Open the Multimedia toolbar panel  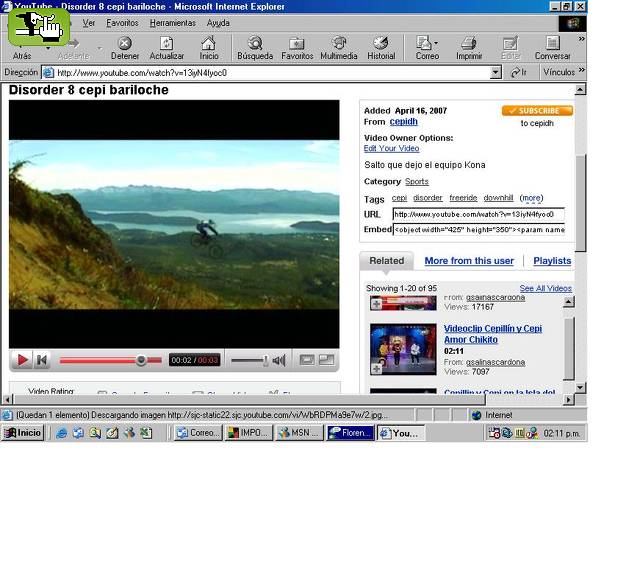[x=338, y=48]
